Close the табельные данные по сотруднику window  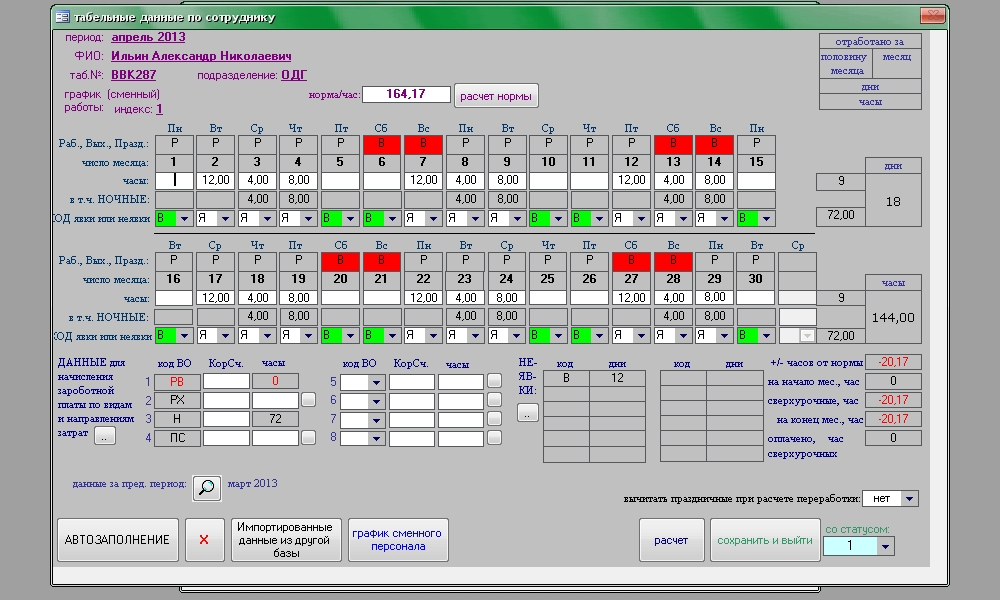coord(932,15)
